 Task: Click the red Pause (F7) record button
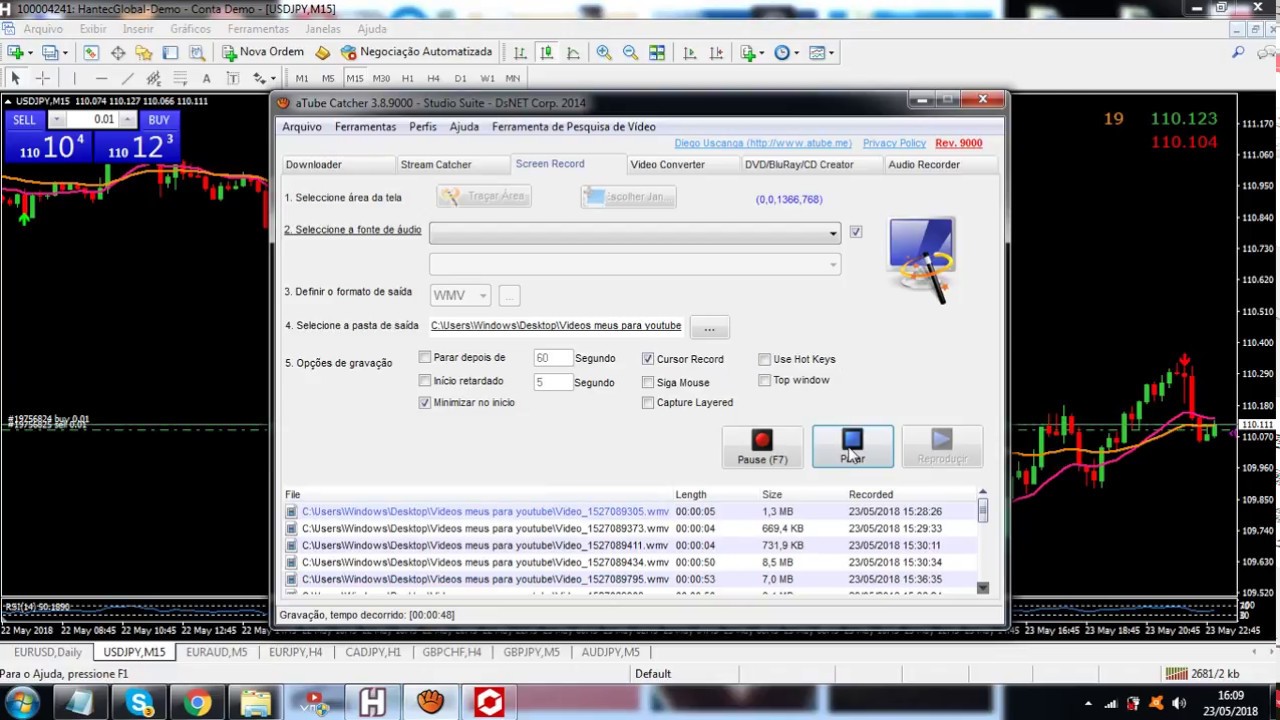762,447
